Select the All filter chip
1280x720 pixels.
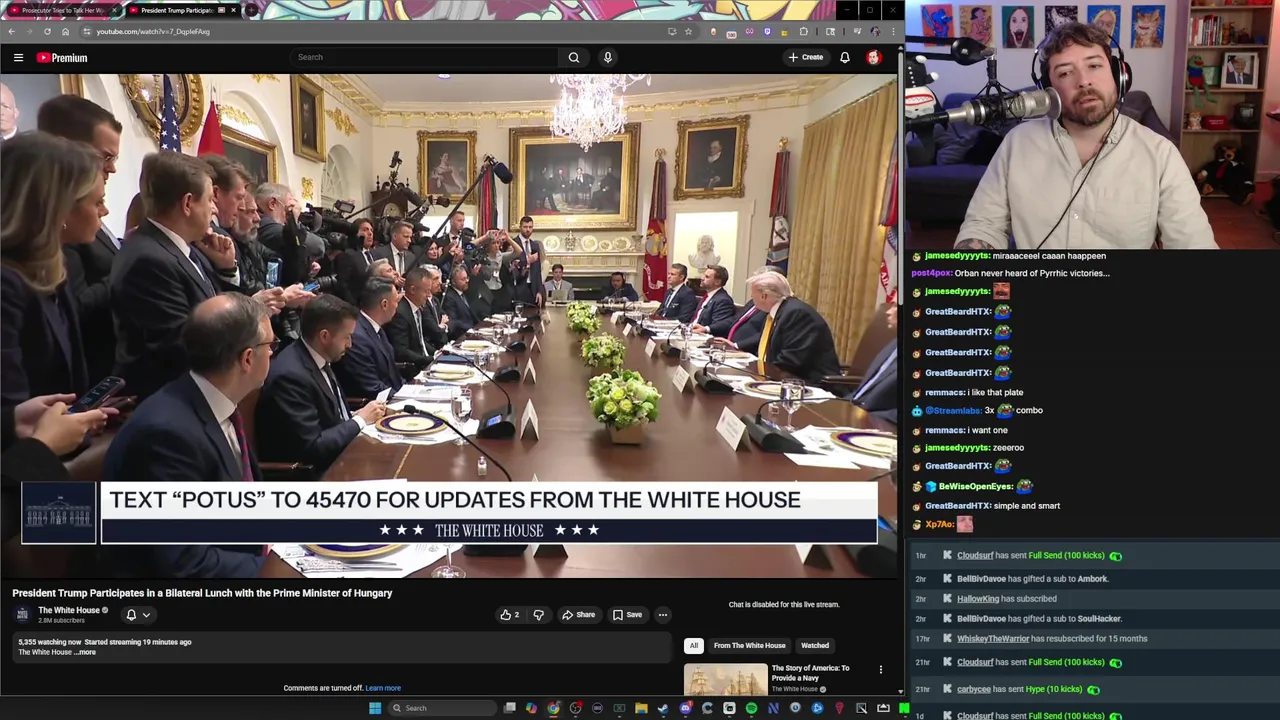694,645
